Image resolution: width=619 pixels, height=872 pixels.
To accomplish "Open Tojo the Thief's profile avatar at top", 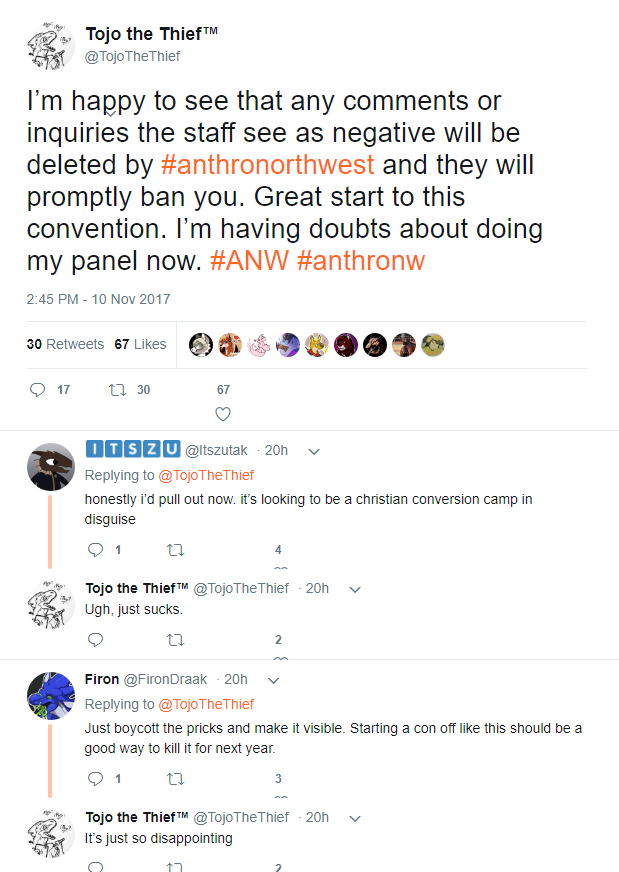I will [x=50, y=47].
